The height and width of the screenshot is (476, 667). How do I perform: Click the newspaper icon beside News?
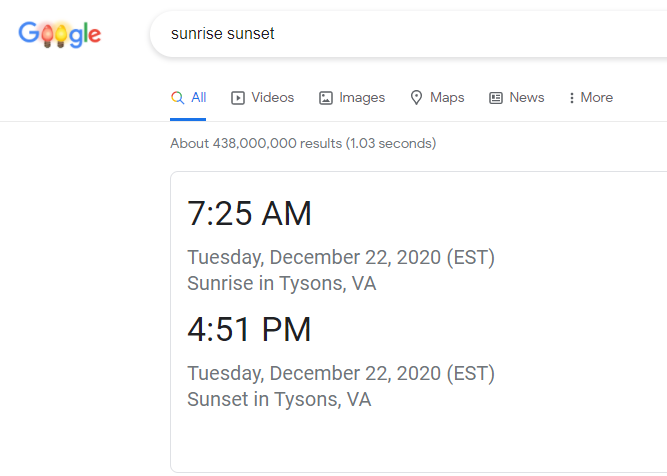(x=495, y=98)
